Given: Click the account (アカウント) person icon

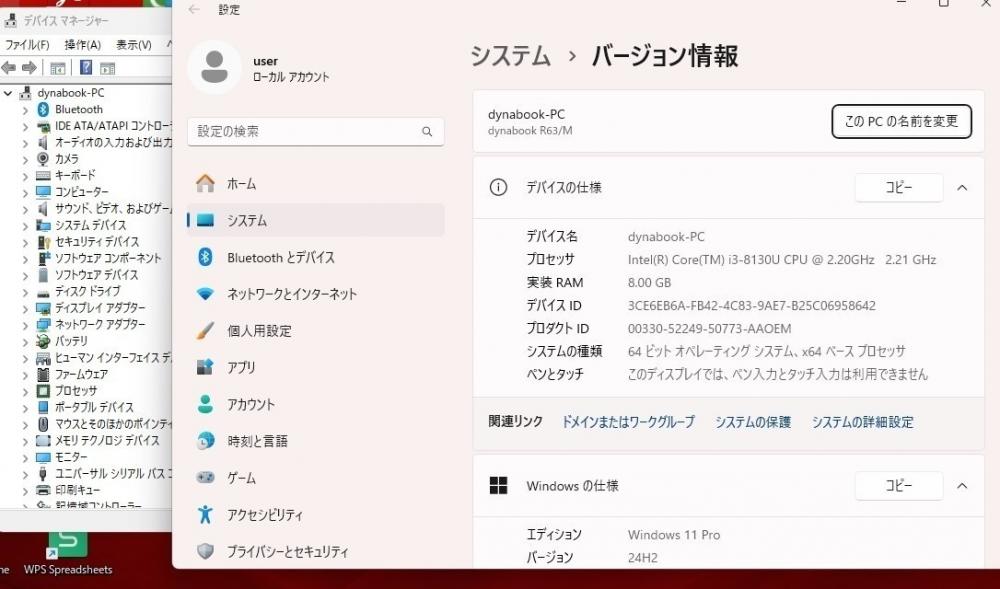Looking at the screenshot, I should tap(205, 404).
